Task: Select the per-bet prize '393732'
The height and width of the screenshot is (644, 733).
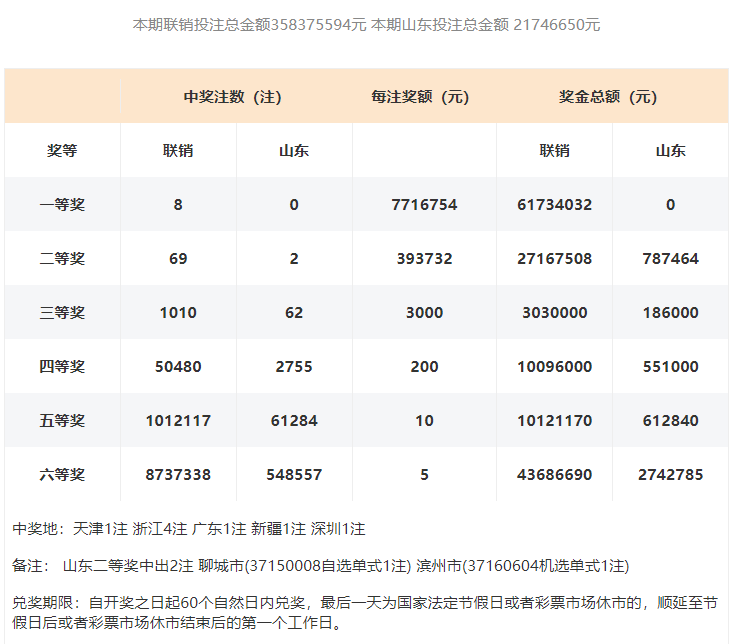Action: [x=424, y=258]
